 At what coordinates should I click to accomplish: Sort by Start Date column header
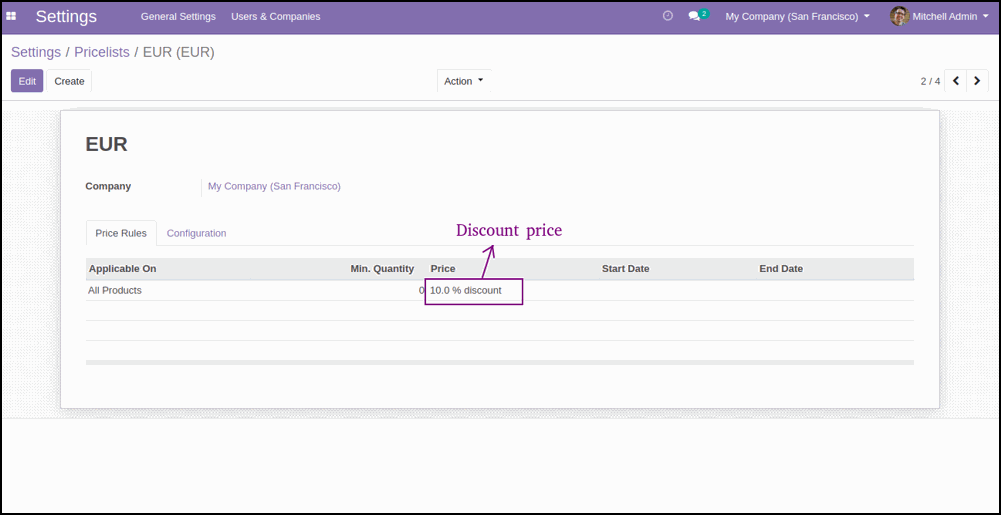[626, 269]
